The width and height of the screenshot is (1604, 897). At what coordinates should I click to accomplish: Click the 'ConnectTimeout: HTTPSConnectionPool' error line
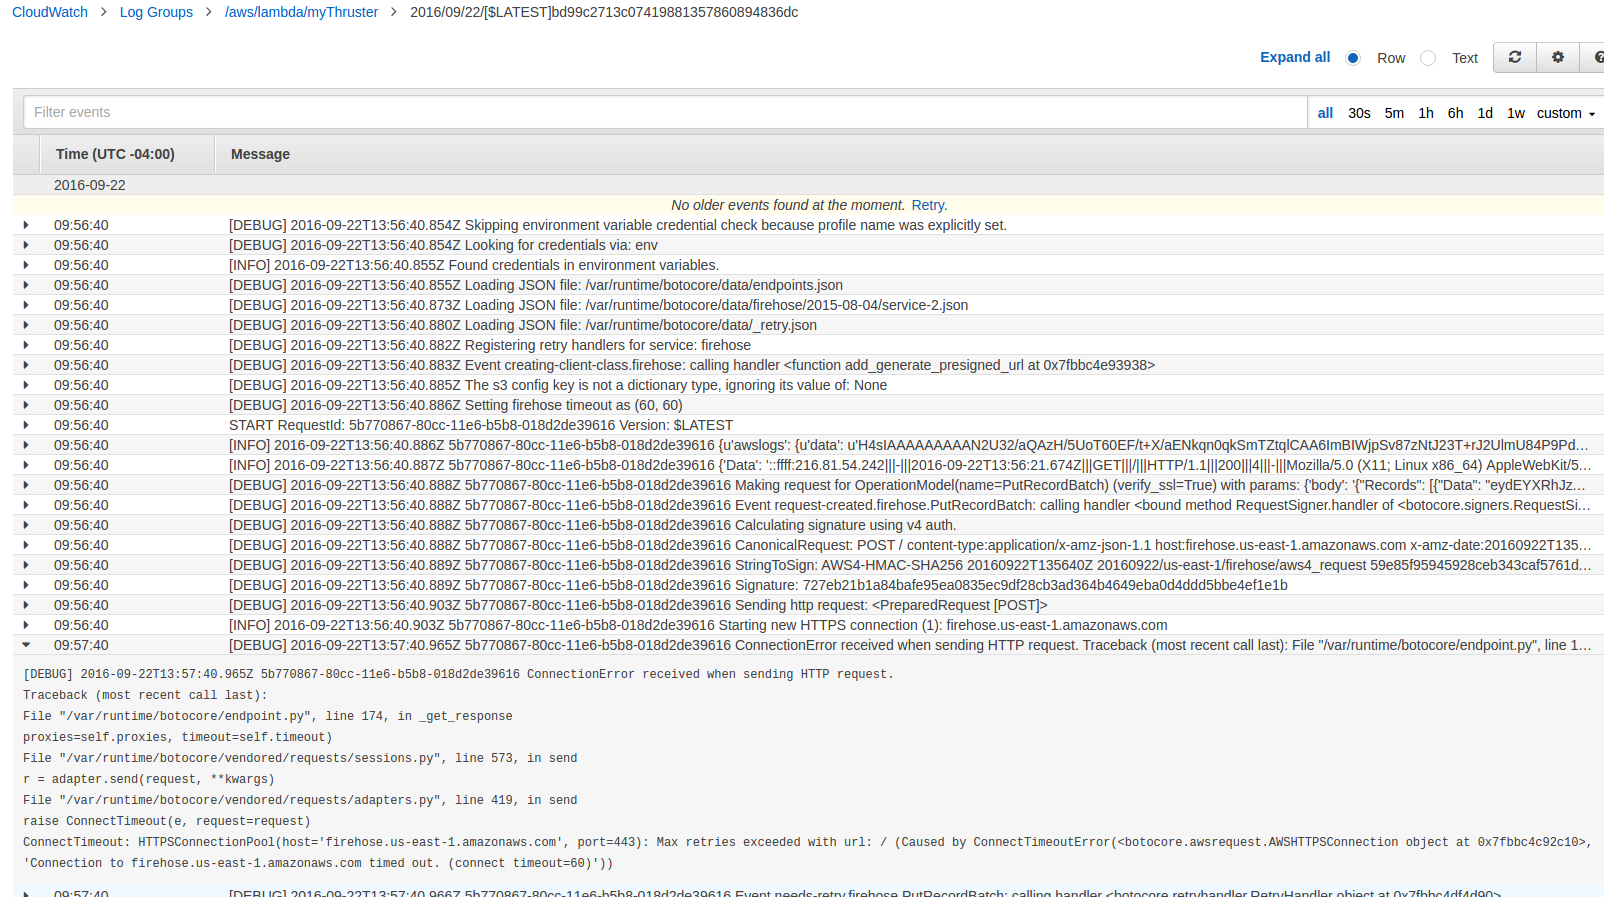[x=807, y=842]
